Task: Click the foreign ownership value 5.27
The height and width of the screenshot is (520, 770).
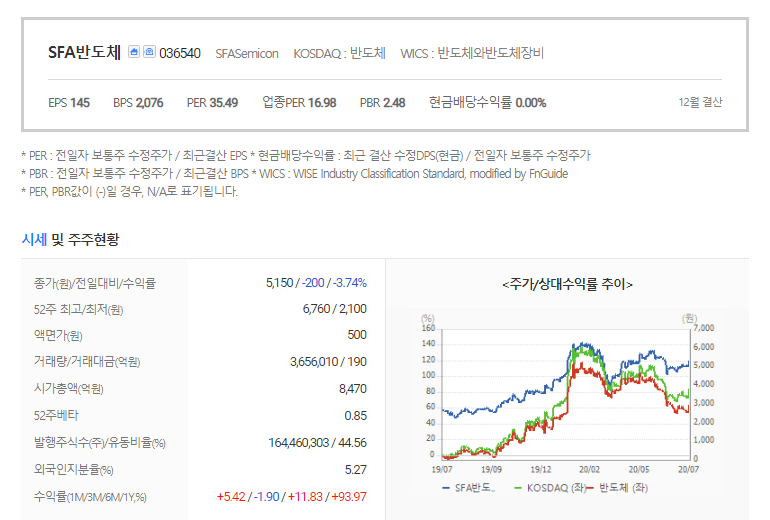Action: [x=356, y=470]
